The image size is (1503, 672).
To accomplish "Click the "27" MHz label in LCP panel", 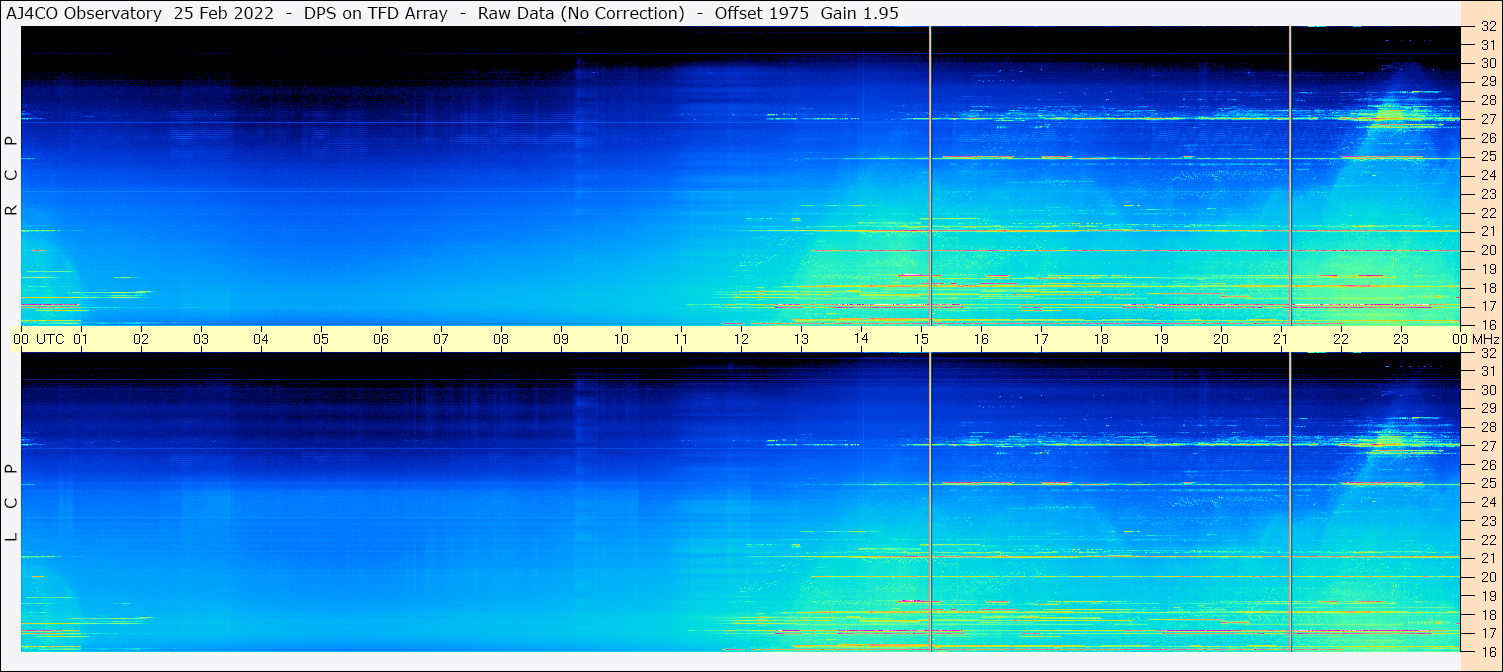I will 1488,446.
